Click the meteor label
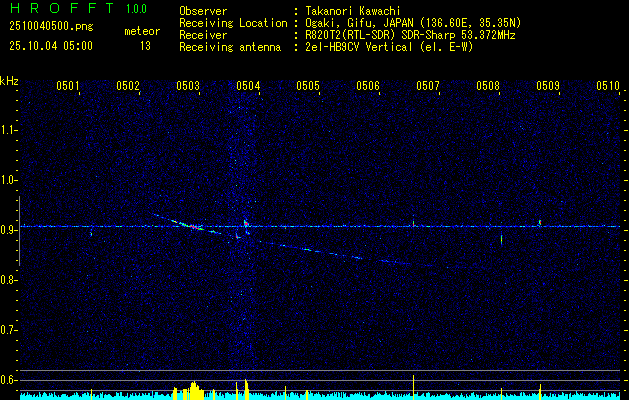This screenshot has height=400, width=629. pos(142,31)
